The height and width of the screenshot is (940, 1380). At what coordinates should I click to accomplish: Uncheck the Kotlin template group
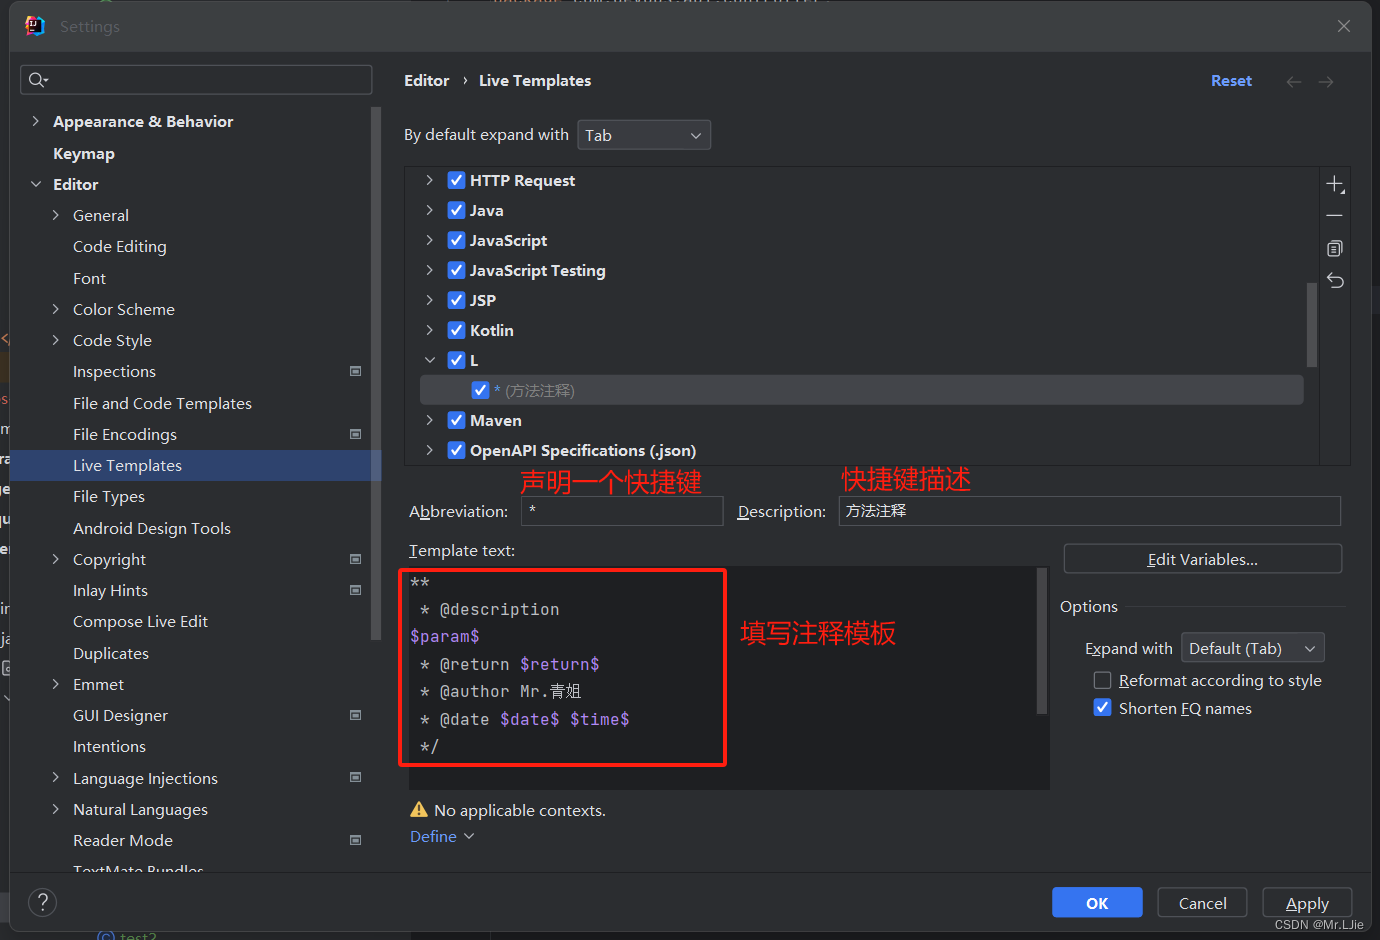(x=456, y=330)
